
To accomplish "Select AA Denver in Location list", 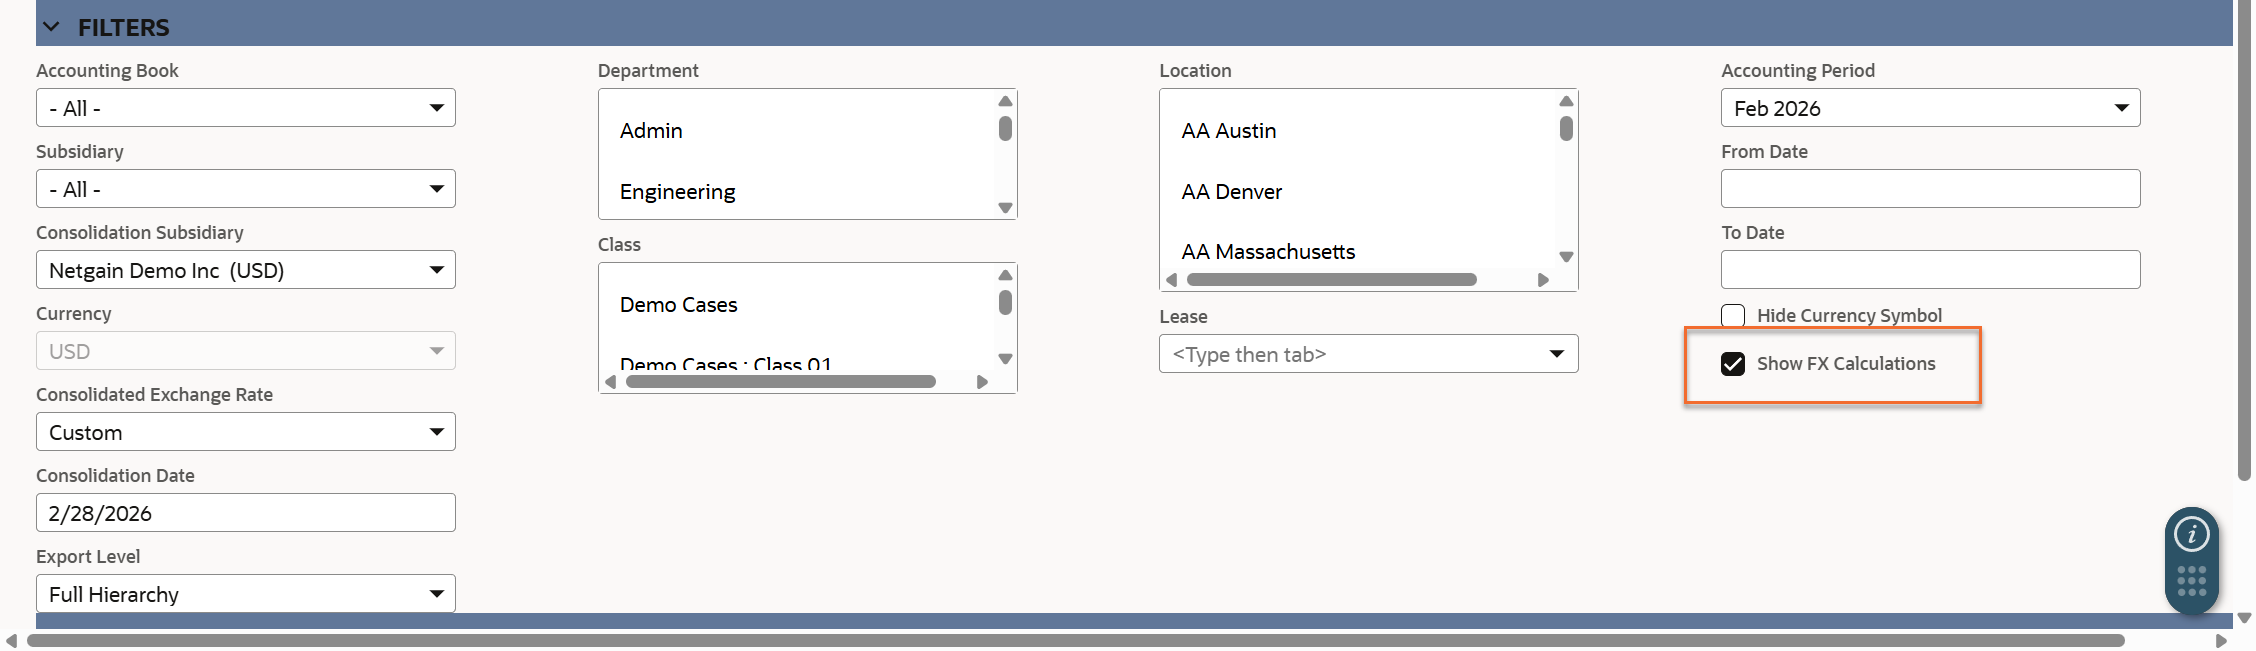I will pos(1231,192).
